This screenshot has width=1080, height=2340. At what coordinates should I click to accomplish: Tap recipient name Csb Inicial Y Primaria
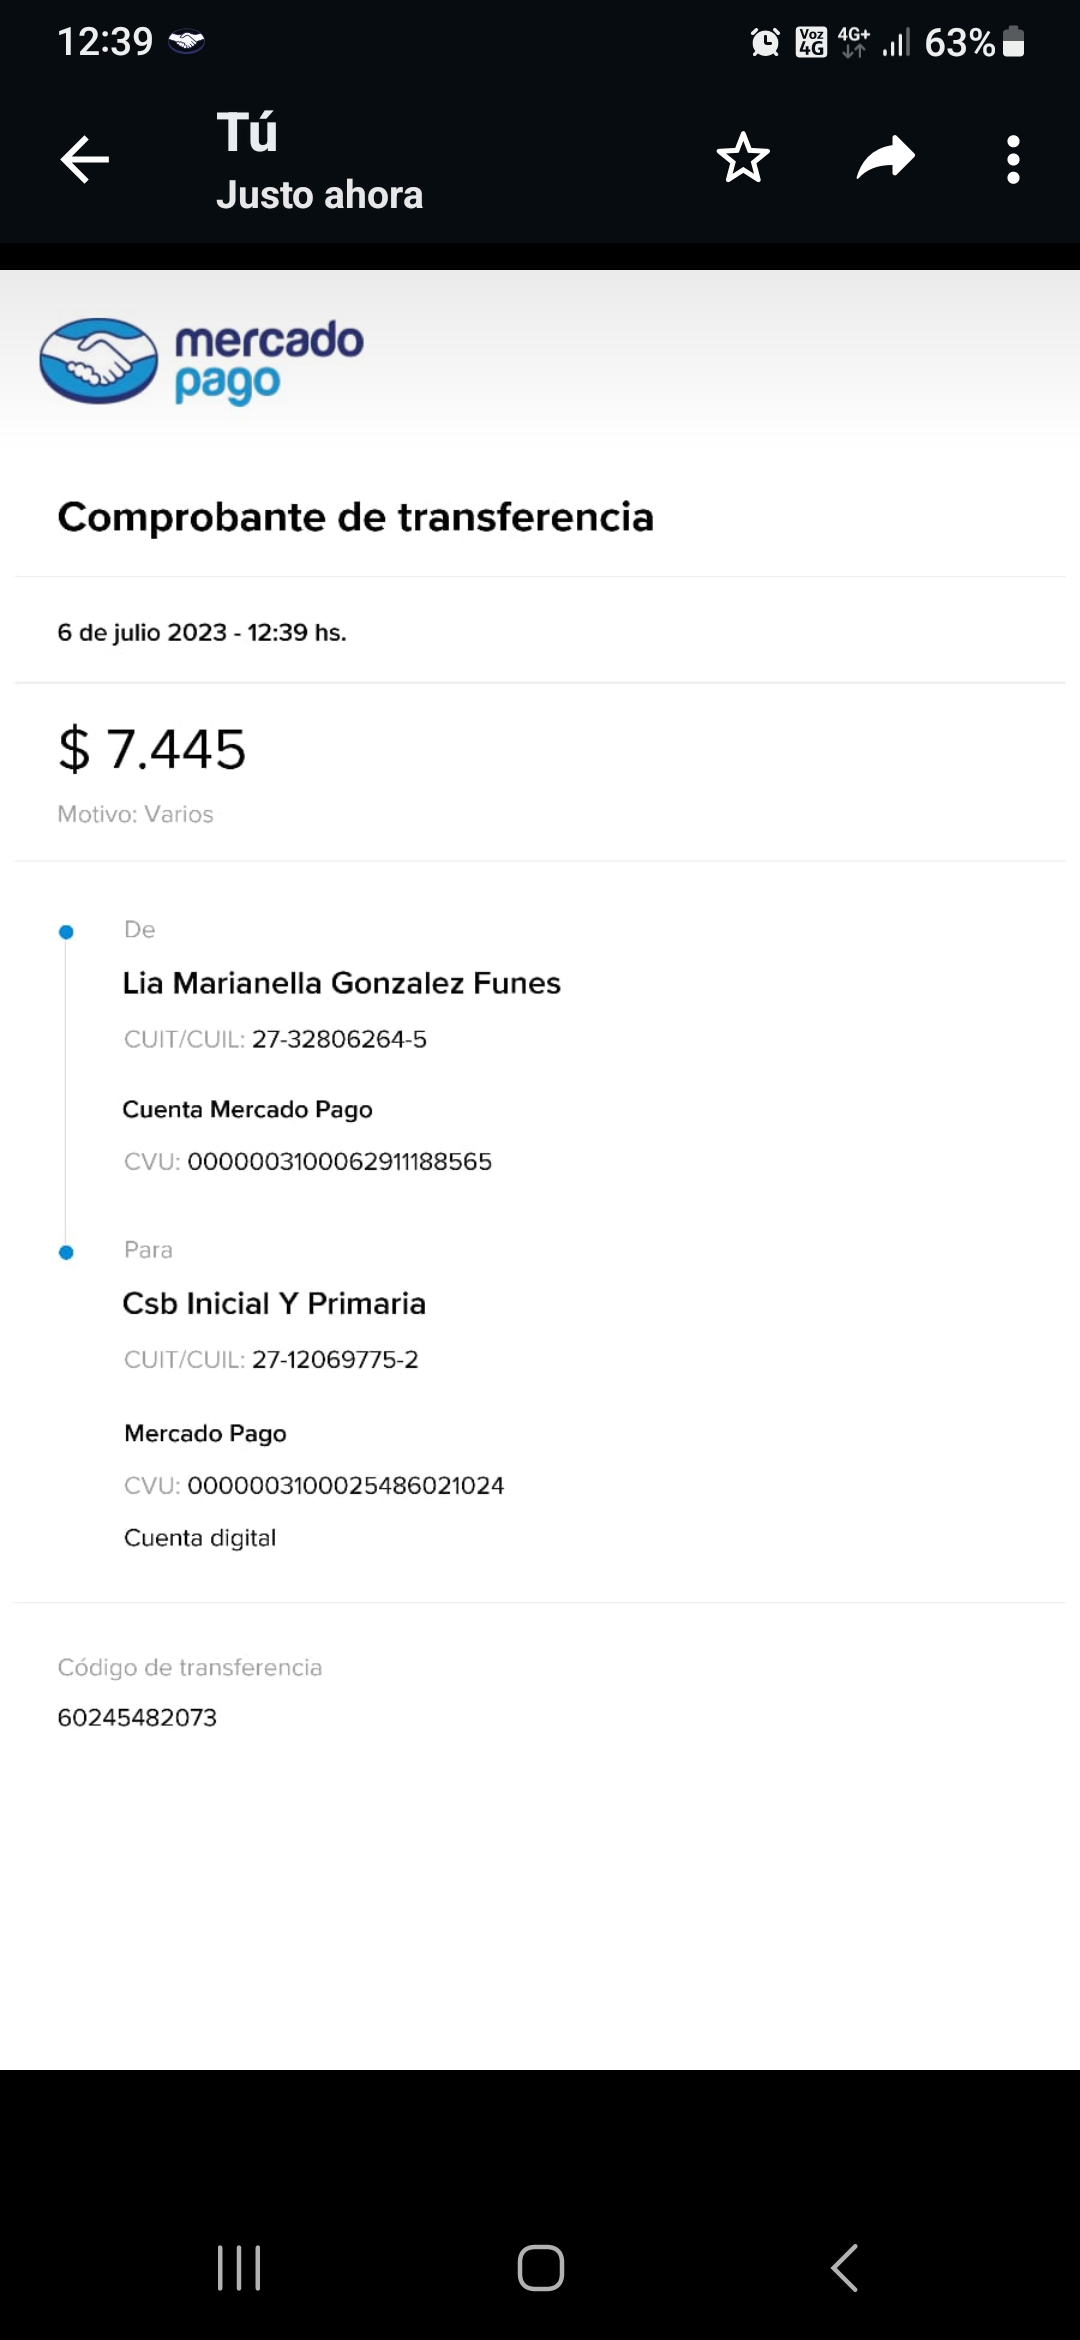pos(274,1303)
